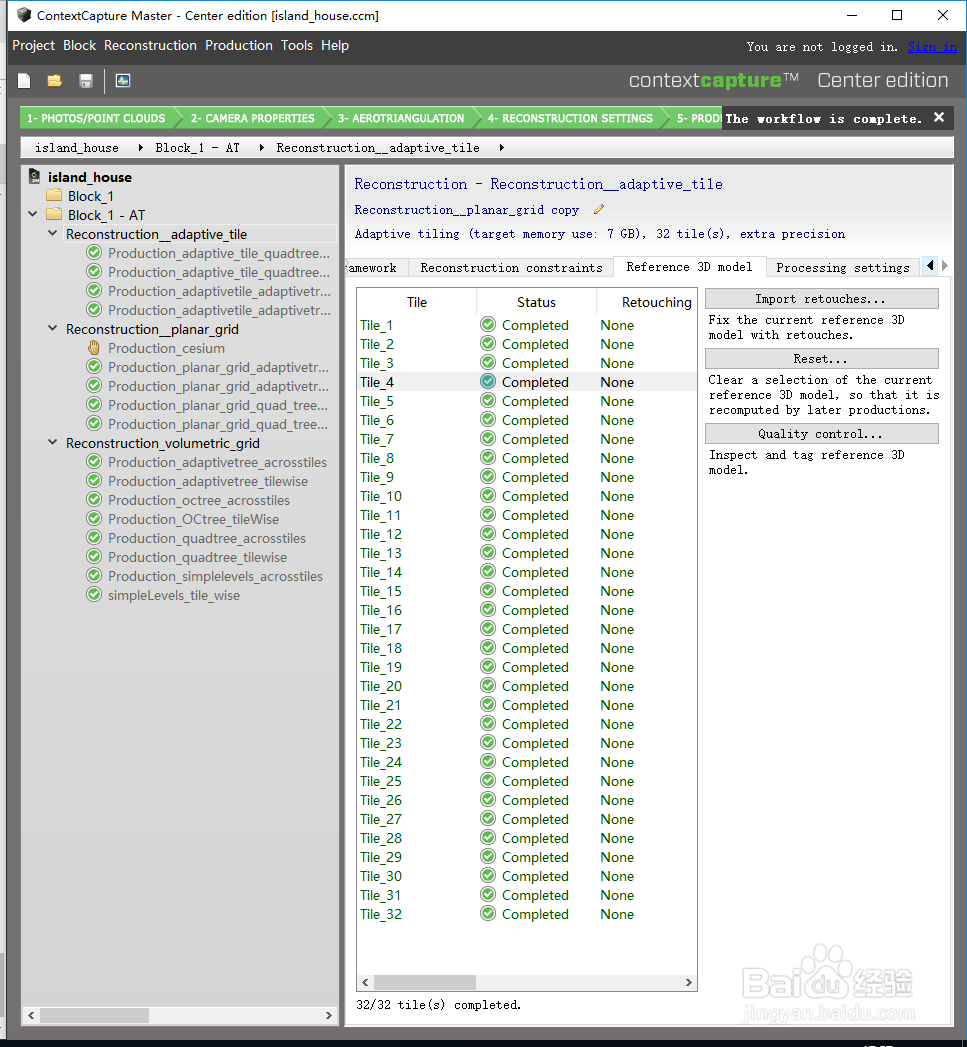967x1047 pixels.
Task: Click project tree horizontal scrollbar thumb
Action: 95,1015
